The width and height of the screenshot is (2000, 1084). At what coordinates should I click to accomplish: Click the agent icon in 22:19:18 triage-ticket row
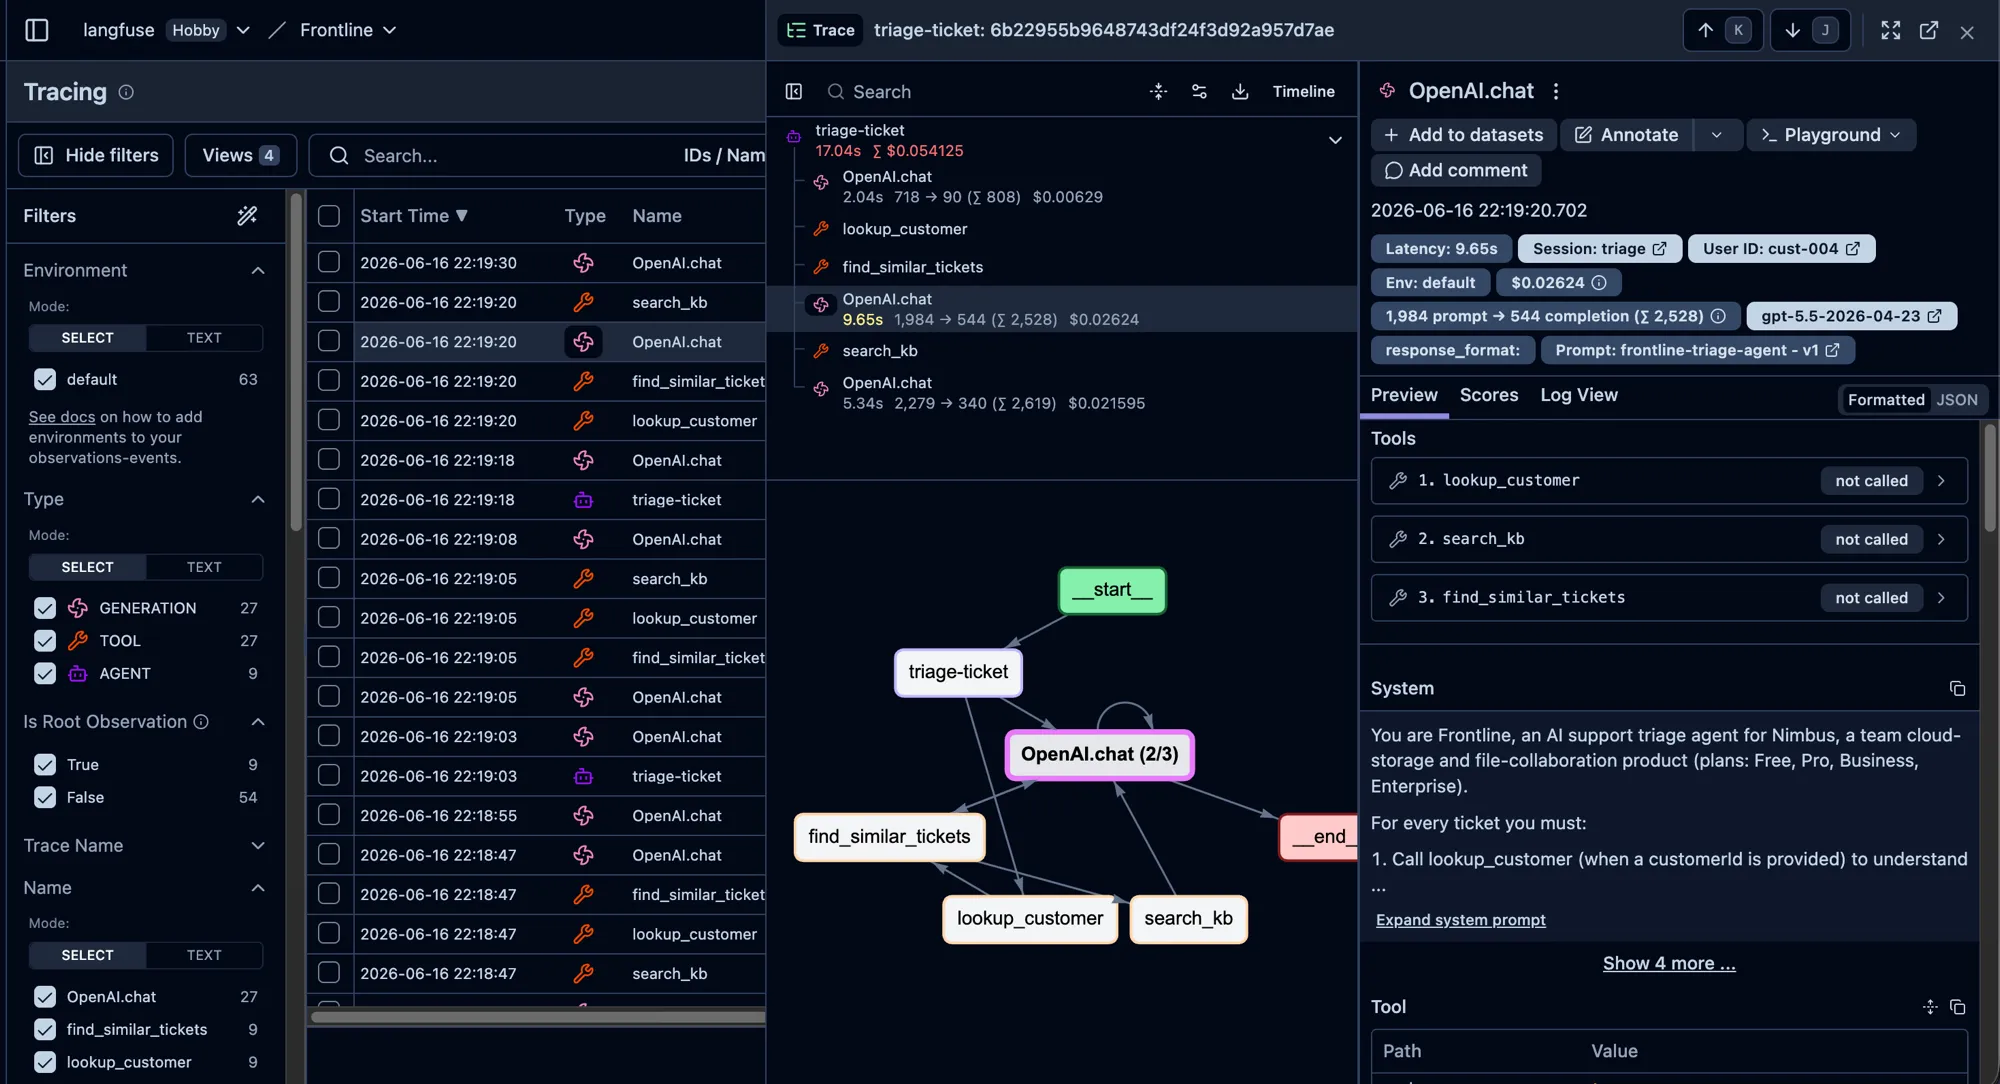click(x=583, y=500)
